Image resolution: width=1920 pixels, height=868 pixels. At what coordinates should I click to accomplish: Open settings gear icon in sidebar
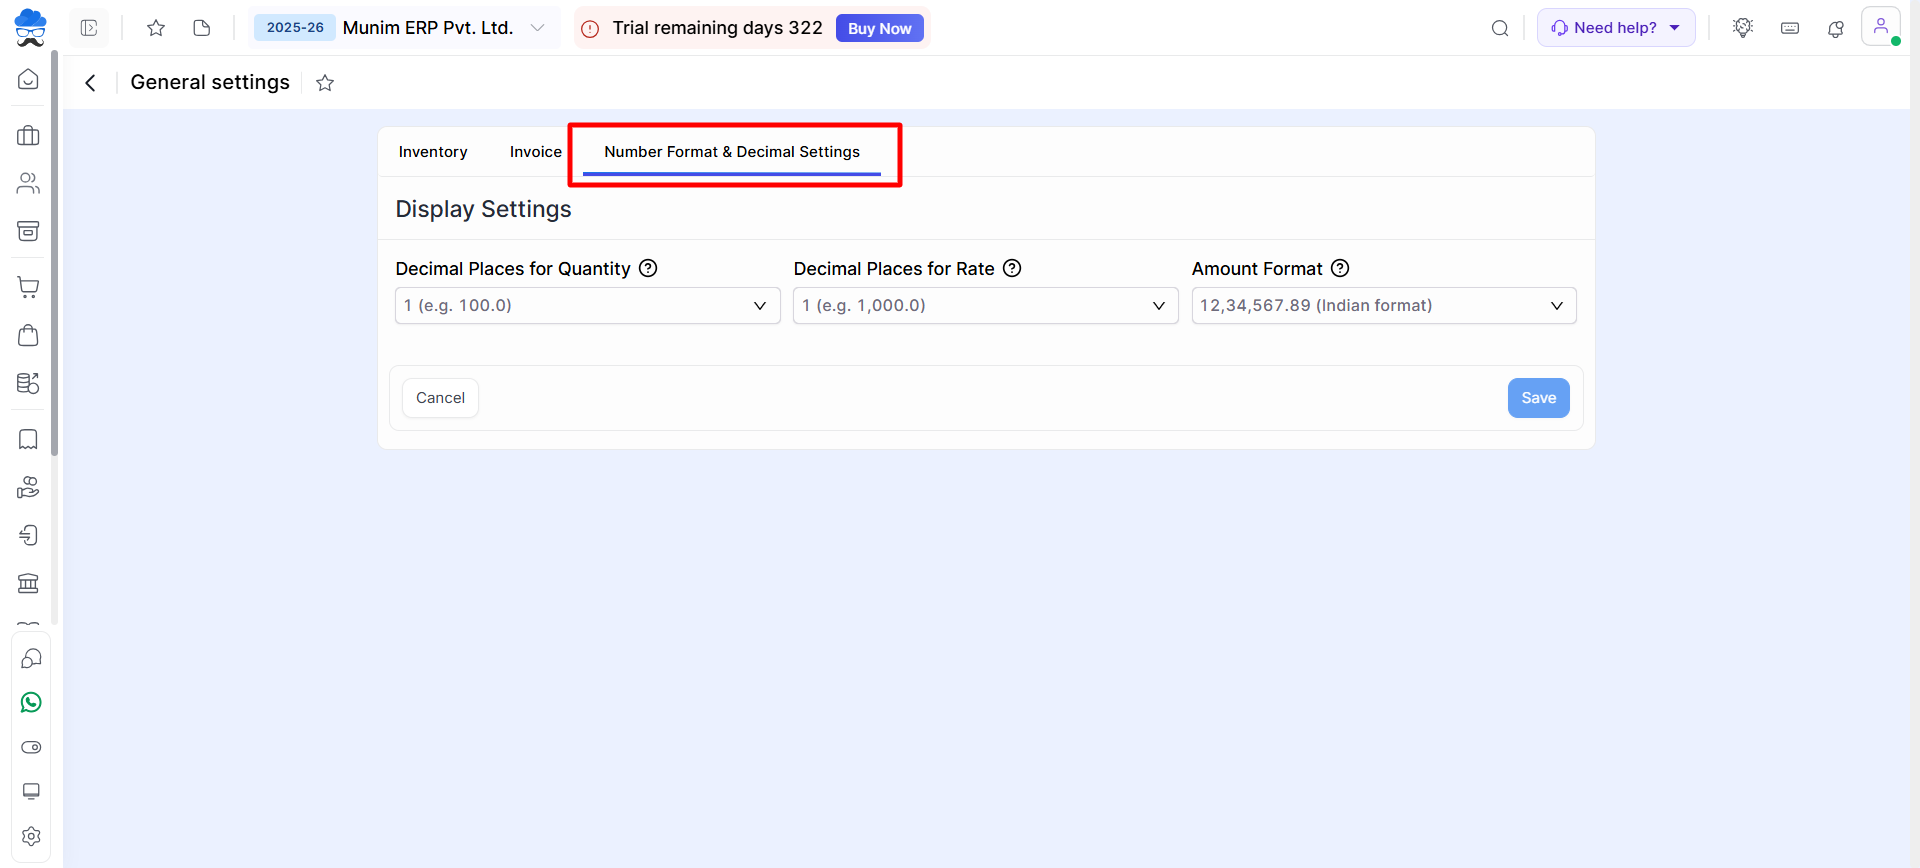pos(31,836)
